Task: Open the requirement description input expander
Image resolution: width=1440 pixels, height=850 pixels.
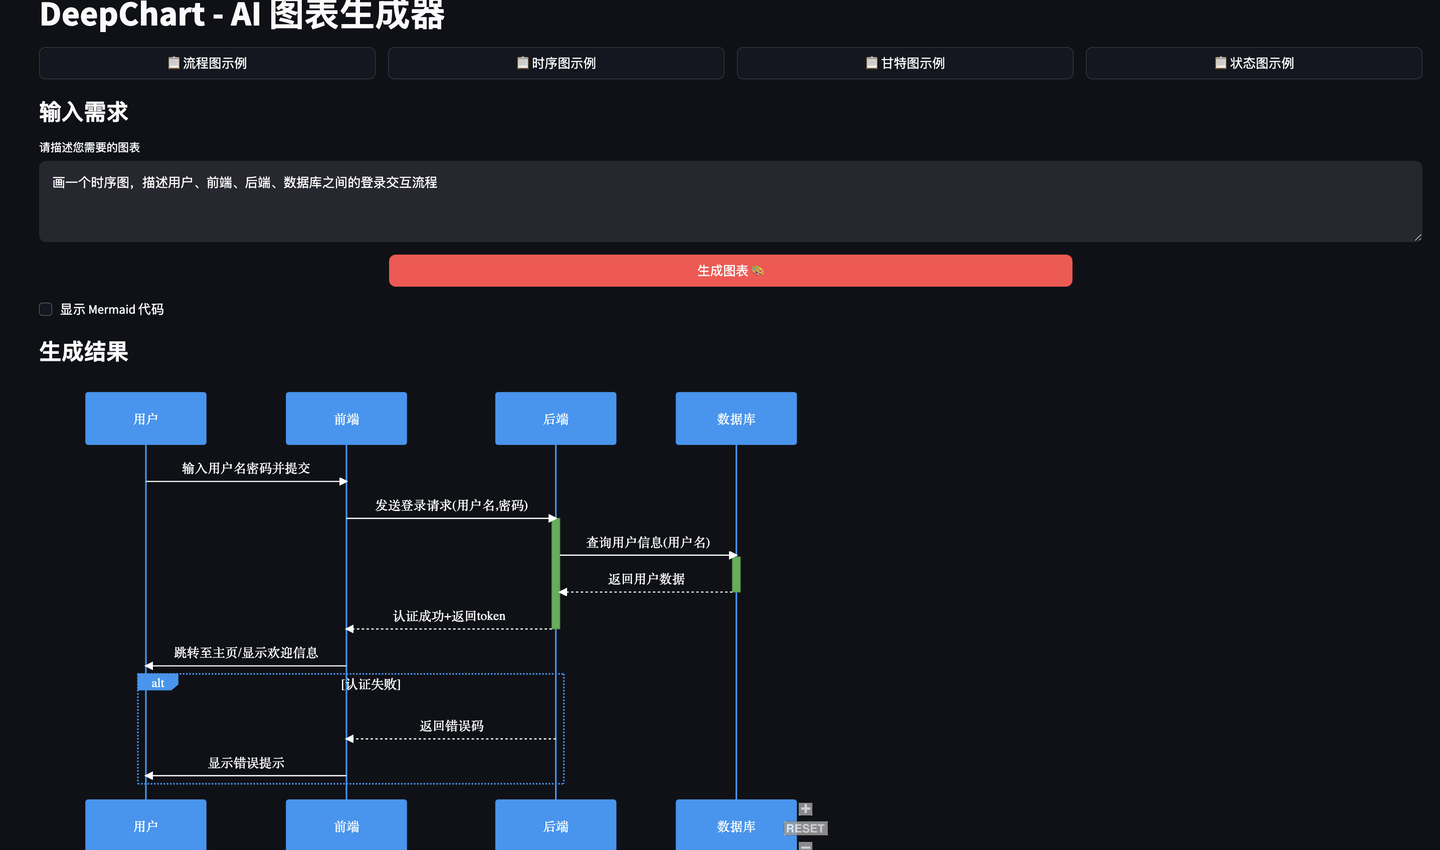Action: click(x=1417, y=236)
